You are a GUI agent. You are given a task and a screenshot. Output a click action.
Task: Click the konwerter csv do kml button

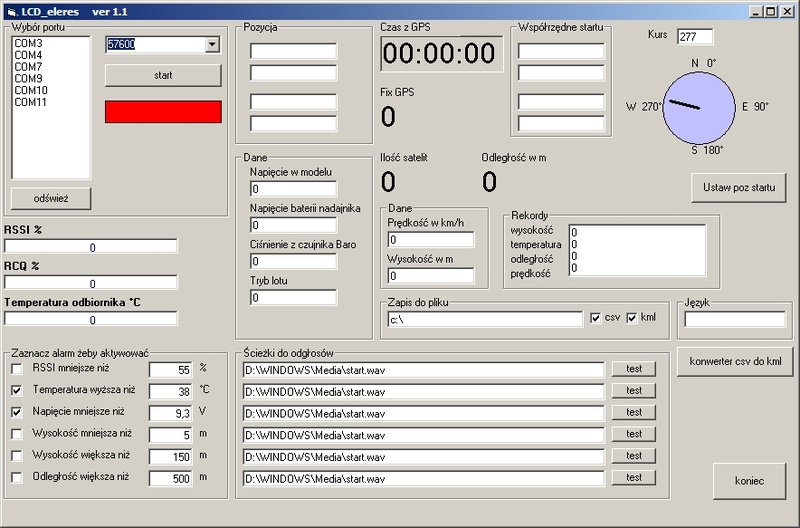point(735,362)
